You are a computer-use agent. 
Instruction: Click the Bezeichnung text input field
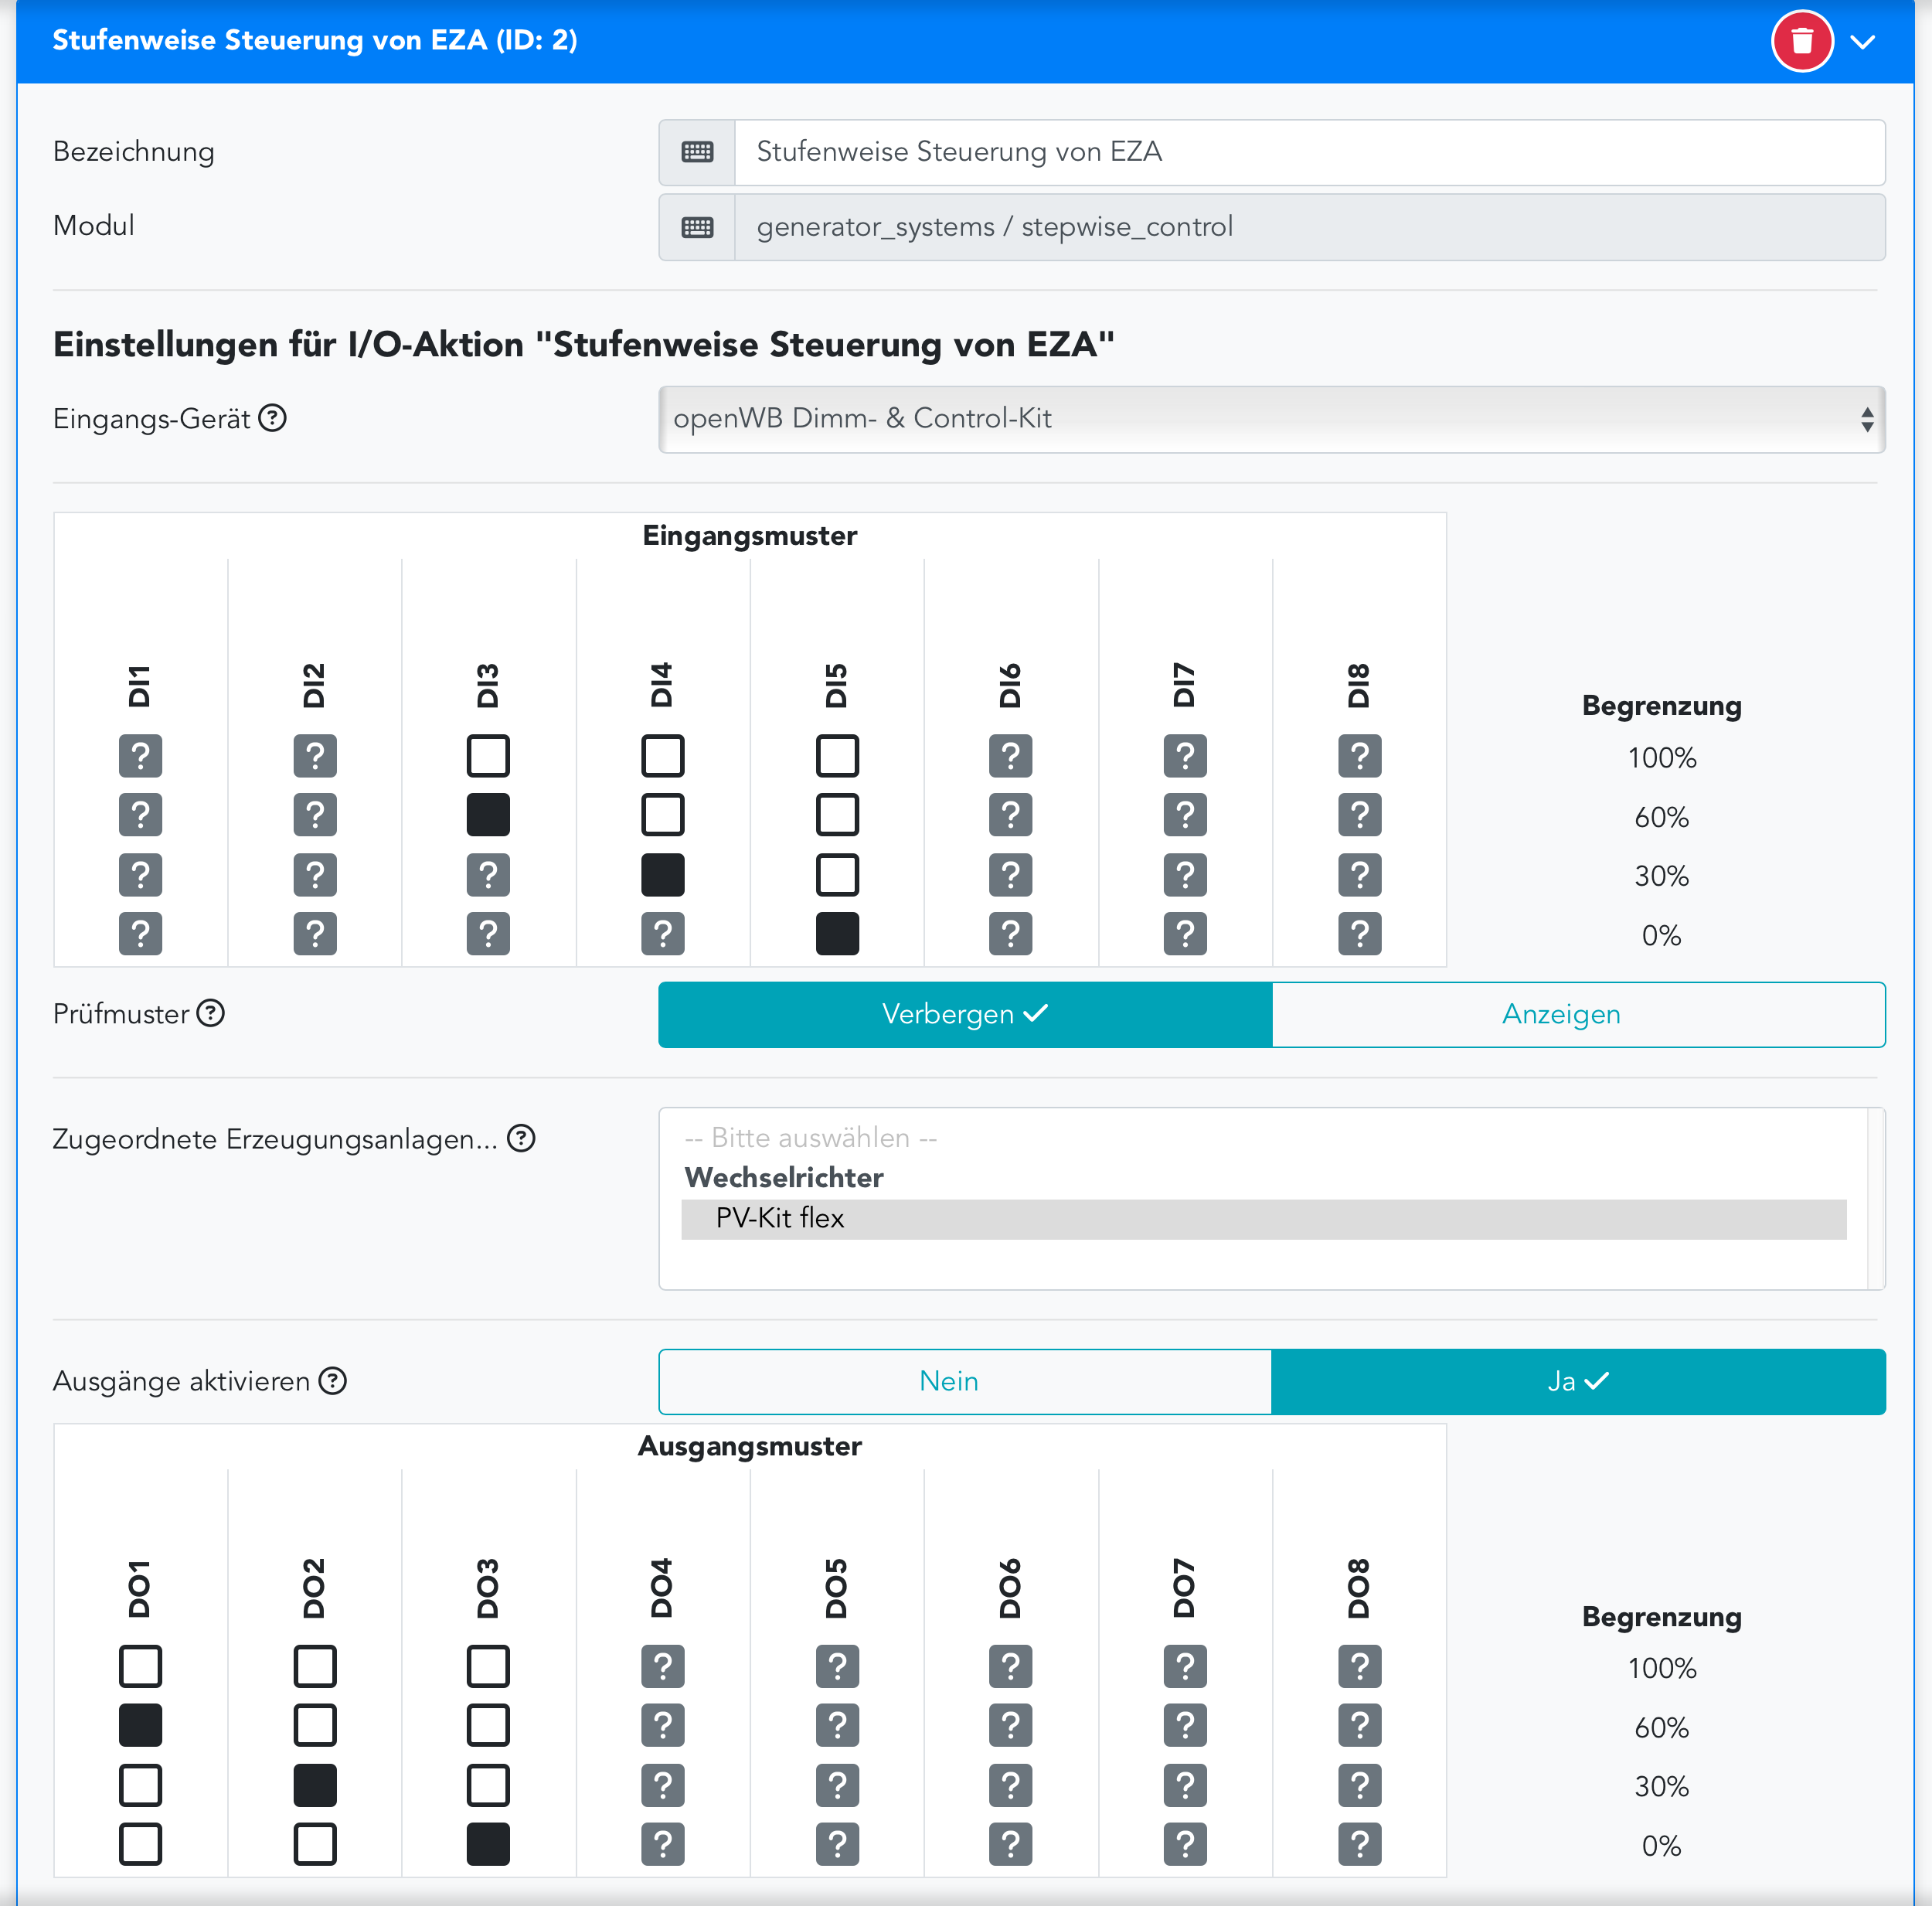1308,152
